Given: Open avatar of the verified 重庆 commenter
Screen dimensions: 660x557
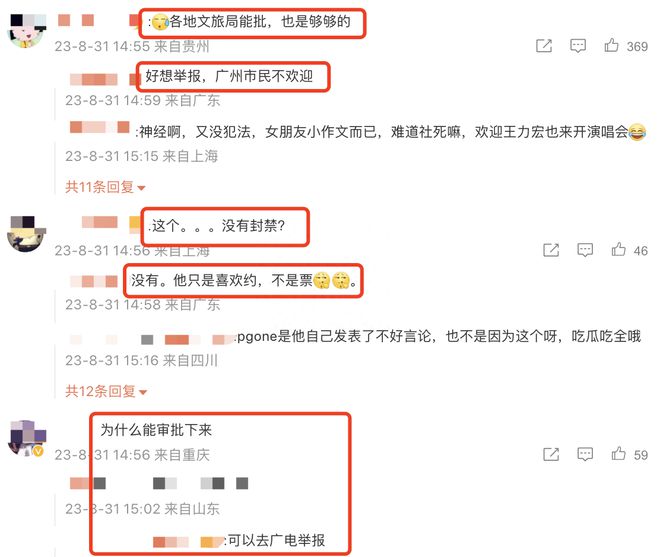Looking at the screenshot, I should [27, 438].
